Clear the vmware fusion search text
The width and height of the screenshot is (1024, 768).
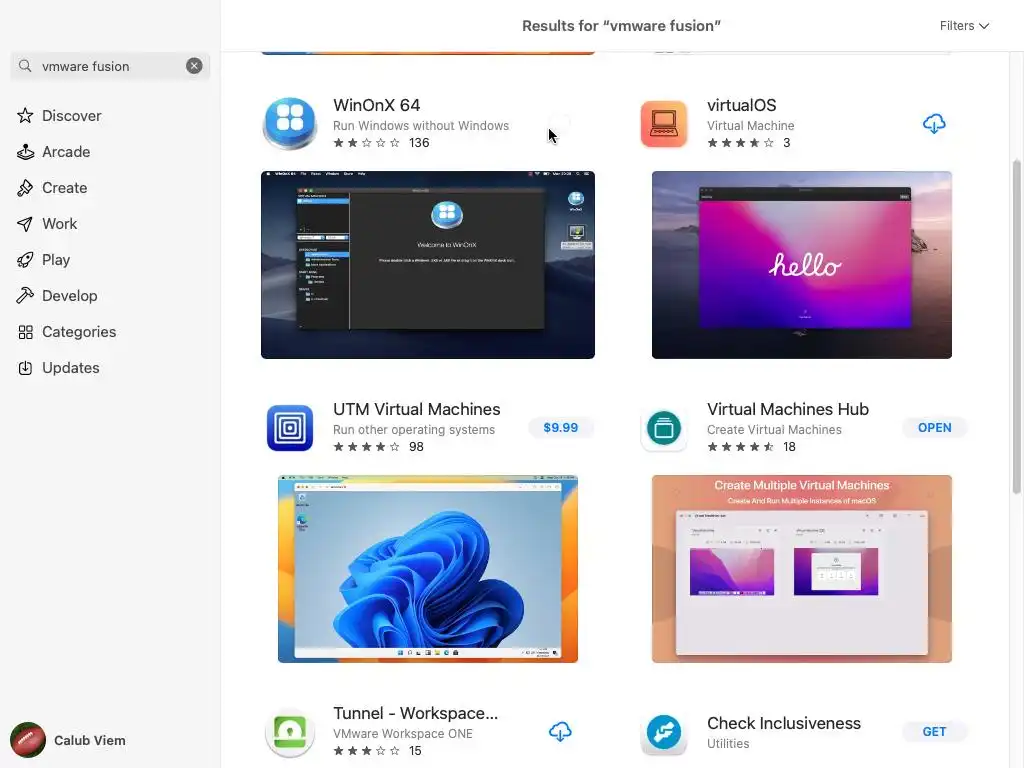(194, 66)
